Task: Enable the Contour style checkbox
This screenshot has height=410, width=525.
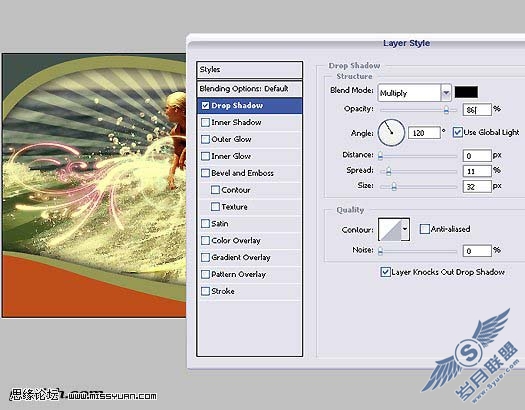Action: point(215,190)
